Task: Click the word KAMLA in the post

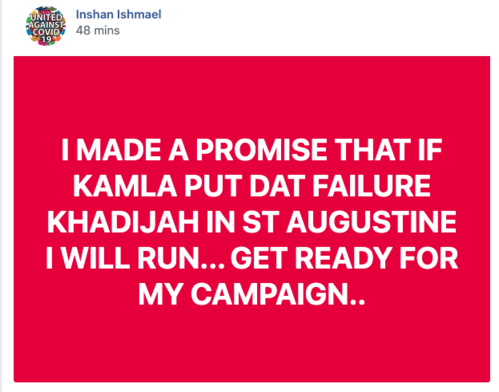Action: tap(125, 186)
